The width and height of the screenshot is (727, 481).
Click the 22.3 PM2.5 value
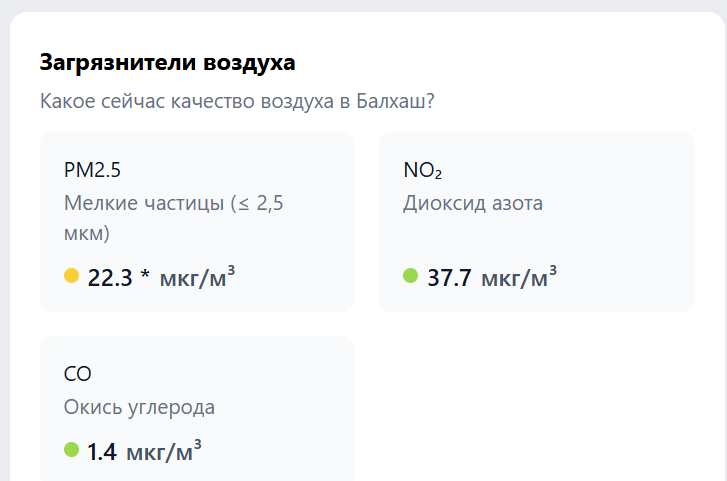tap(110, 278)
